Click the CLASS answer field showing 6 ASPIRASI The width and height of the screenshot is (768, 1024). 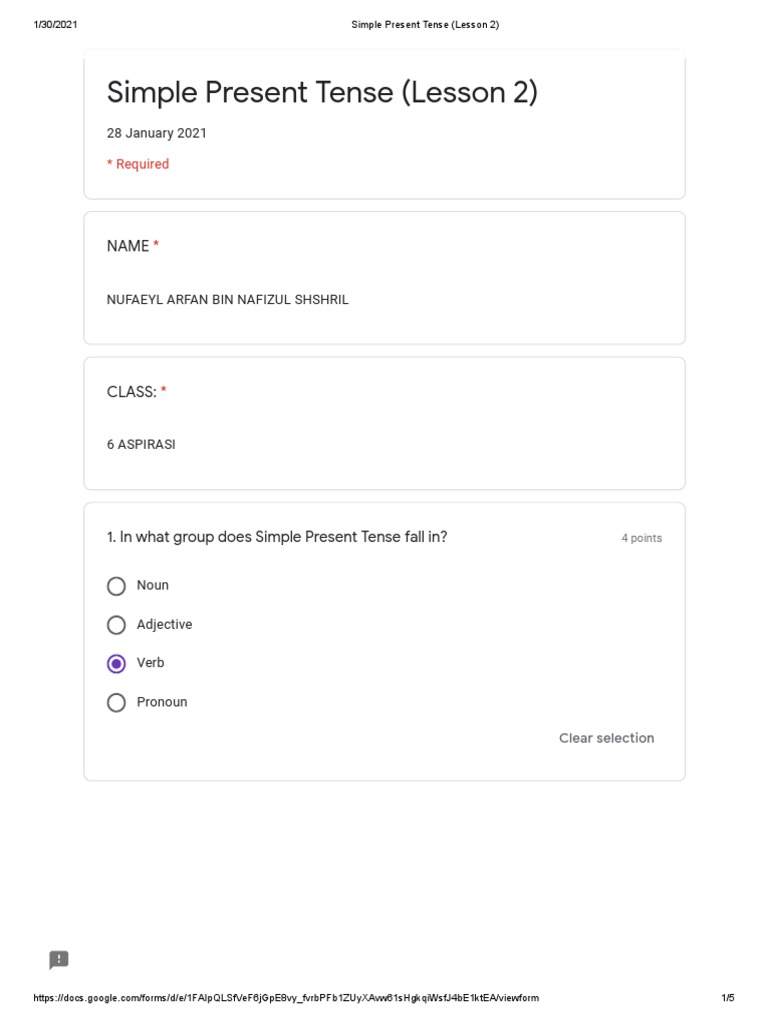pyautogui.click(x=141, y=445)
